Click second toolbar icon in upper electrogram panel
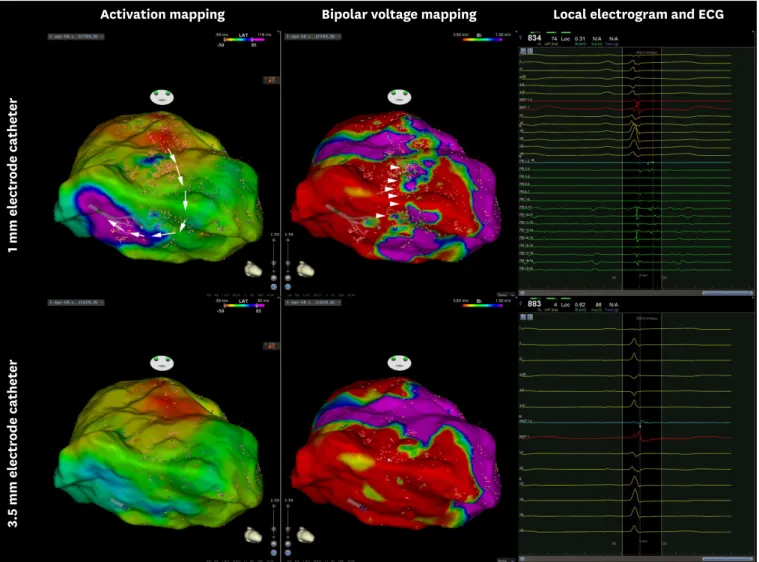This screenshot has width=759, height=562. (x=530, y=51)
